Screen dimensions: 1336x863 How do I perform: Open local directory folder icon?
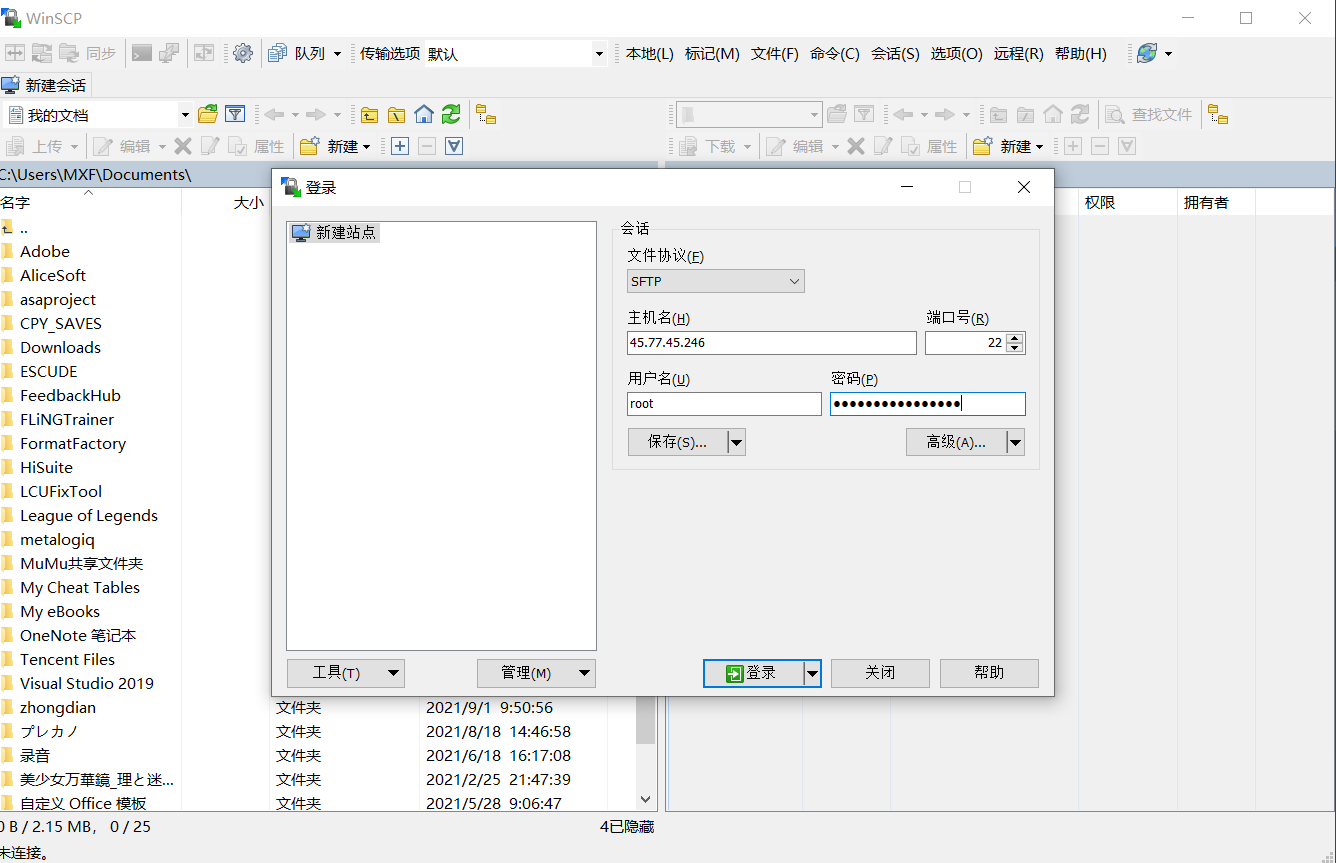pos(208,114)
